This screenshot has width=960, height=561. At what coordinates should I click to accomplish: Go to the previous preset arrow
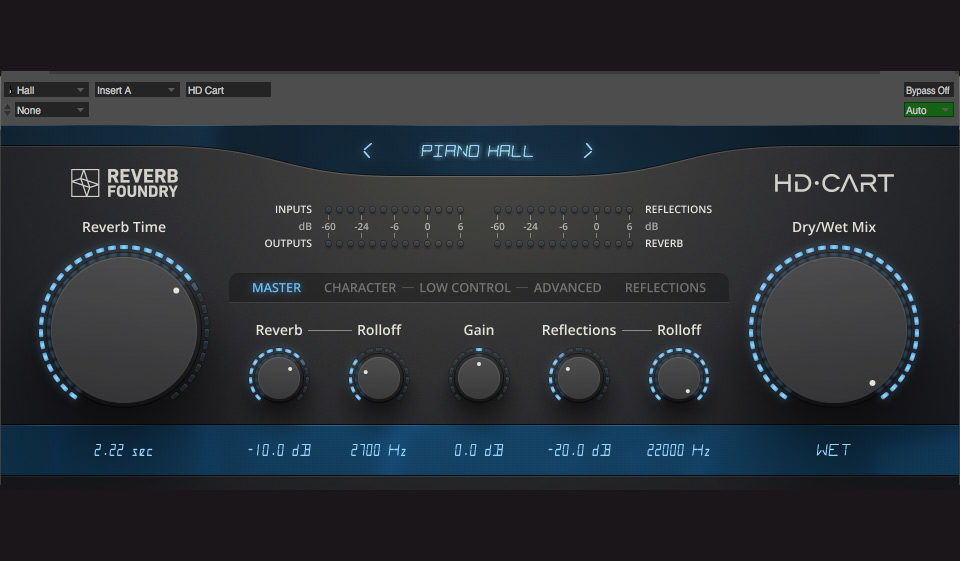point(367,151)
